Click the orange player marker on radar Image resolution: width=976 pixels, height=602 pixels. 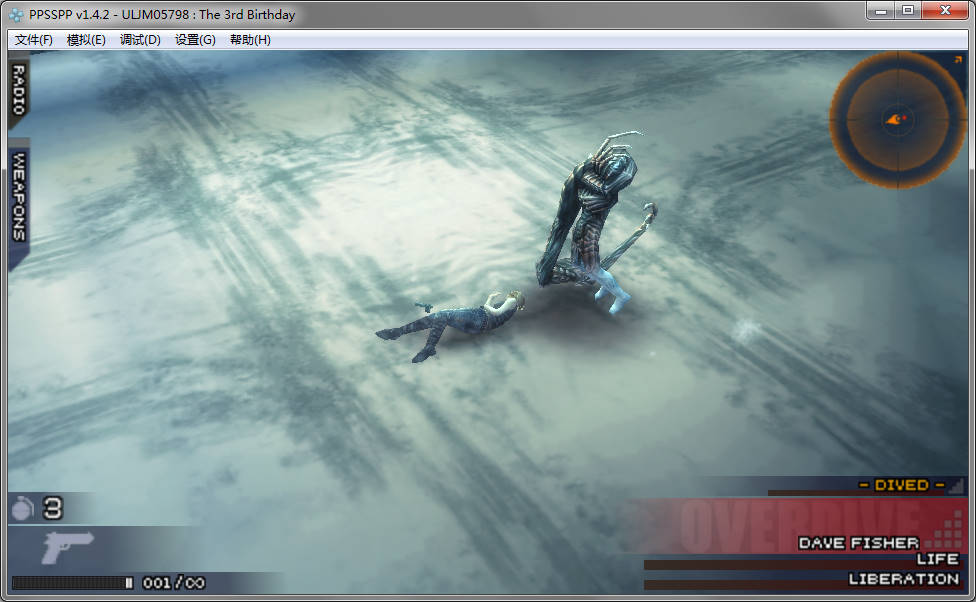tap(895, 119)
